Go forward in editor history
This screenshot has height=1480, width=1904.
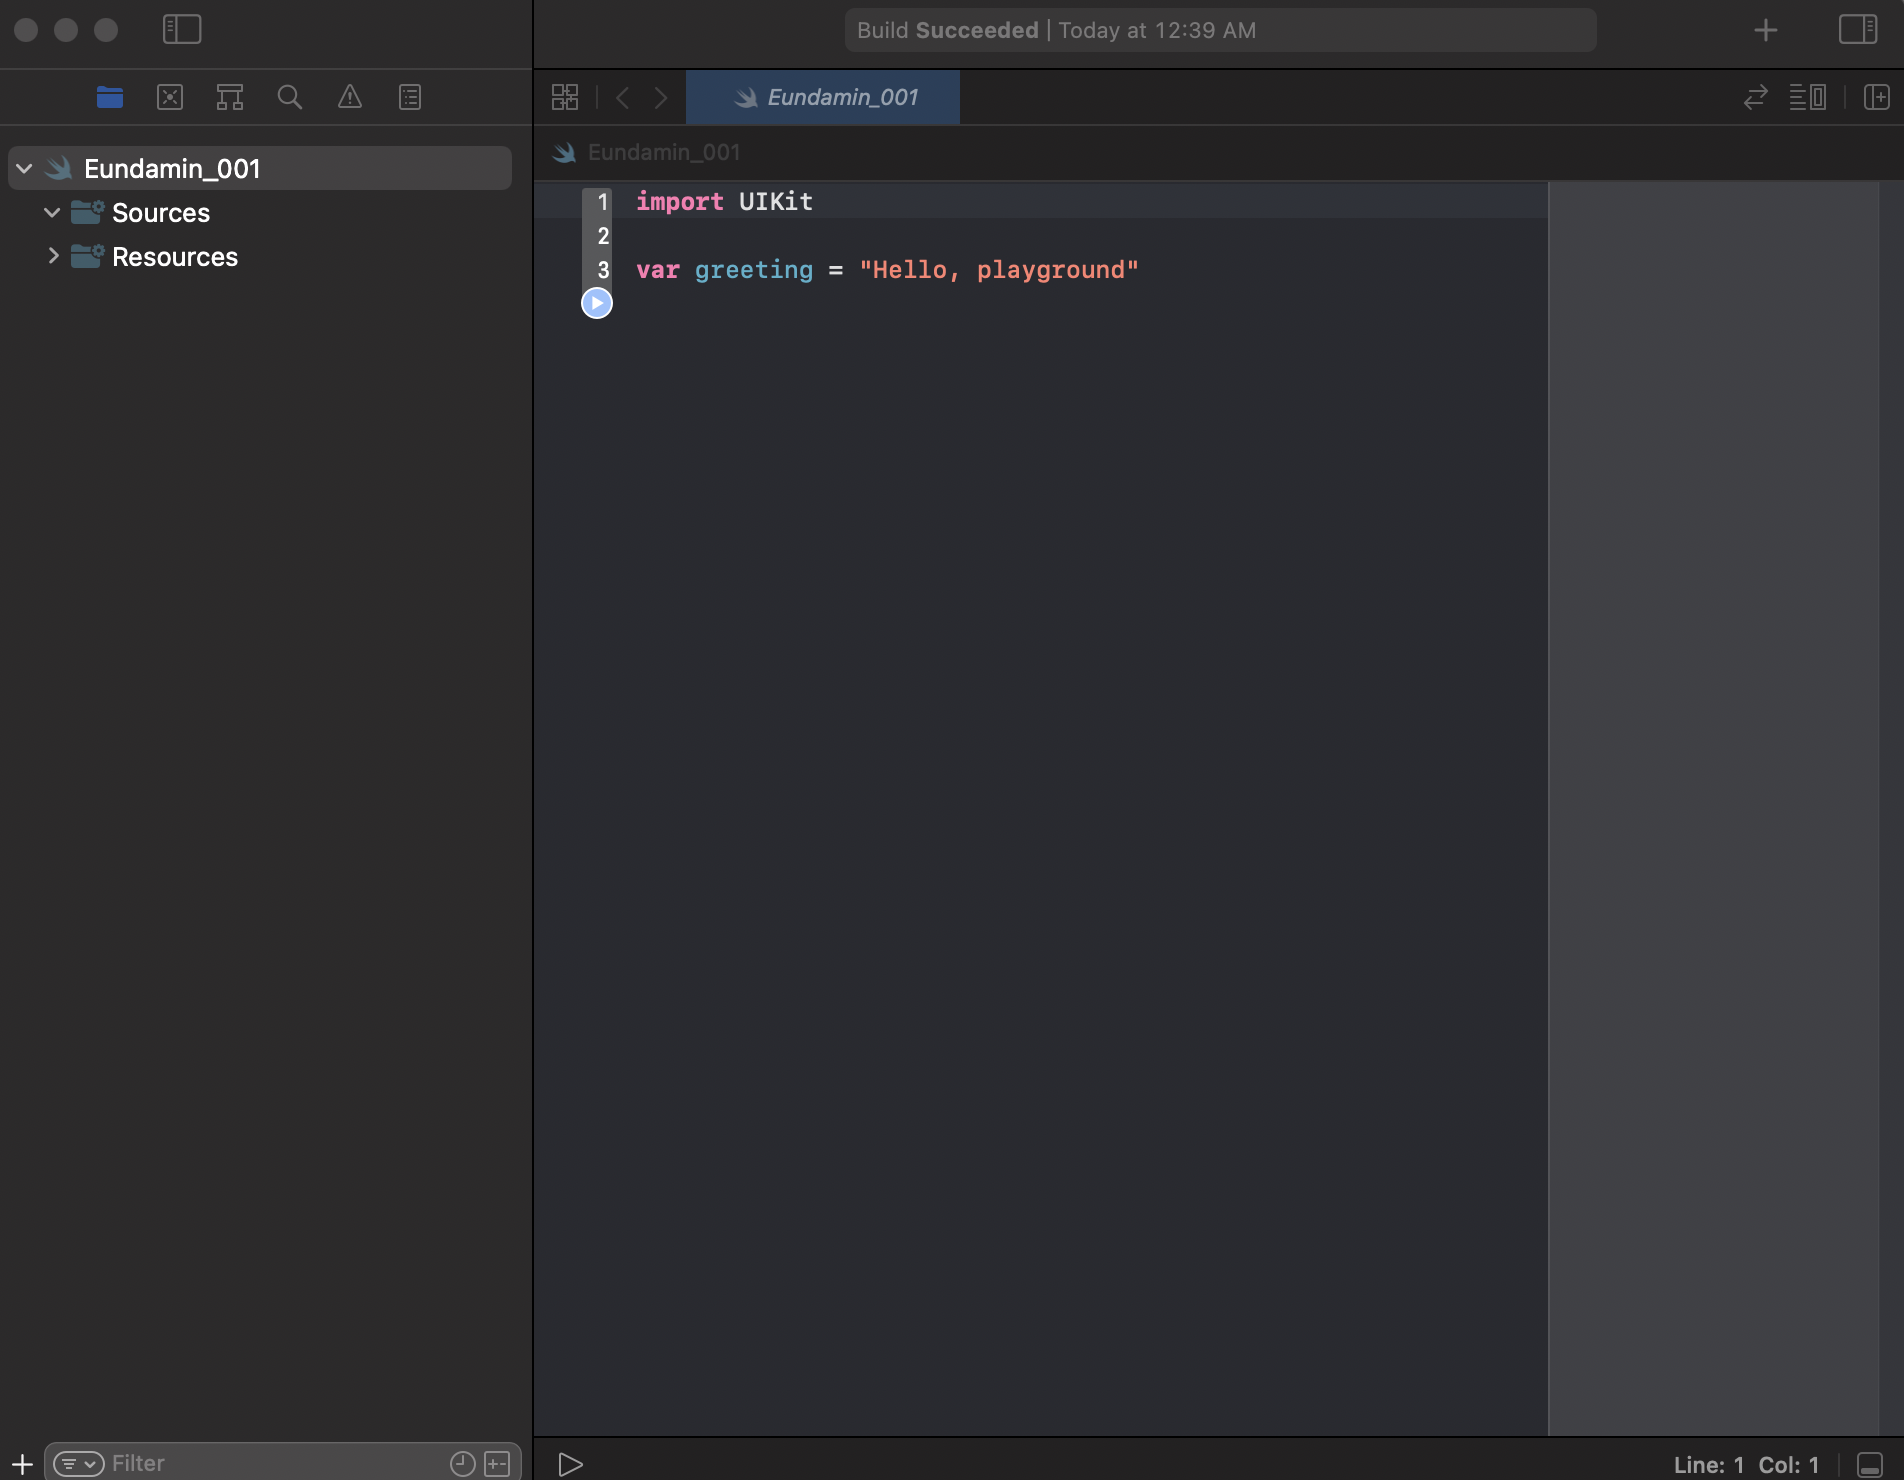661,97
